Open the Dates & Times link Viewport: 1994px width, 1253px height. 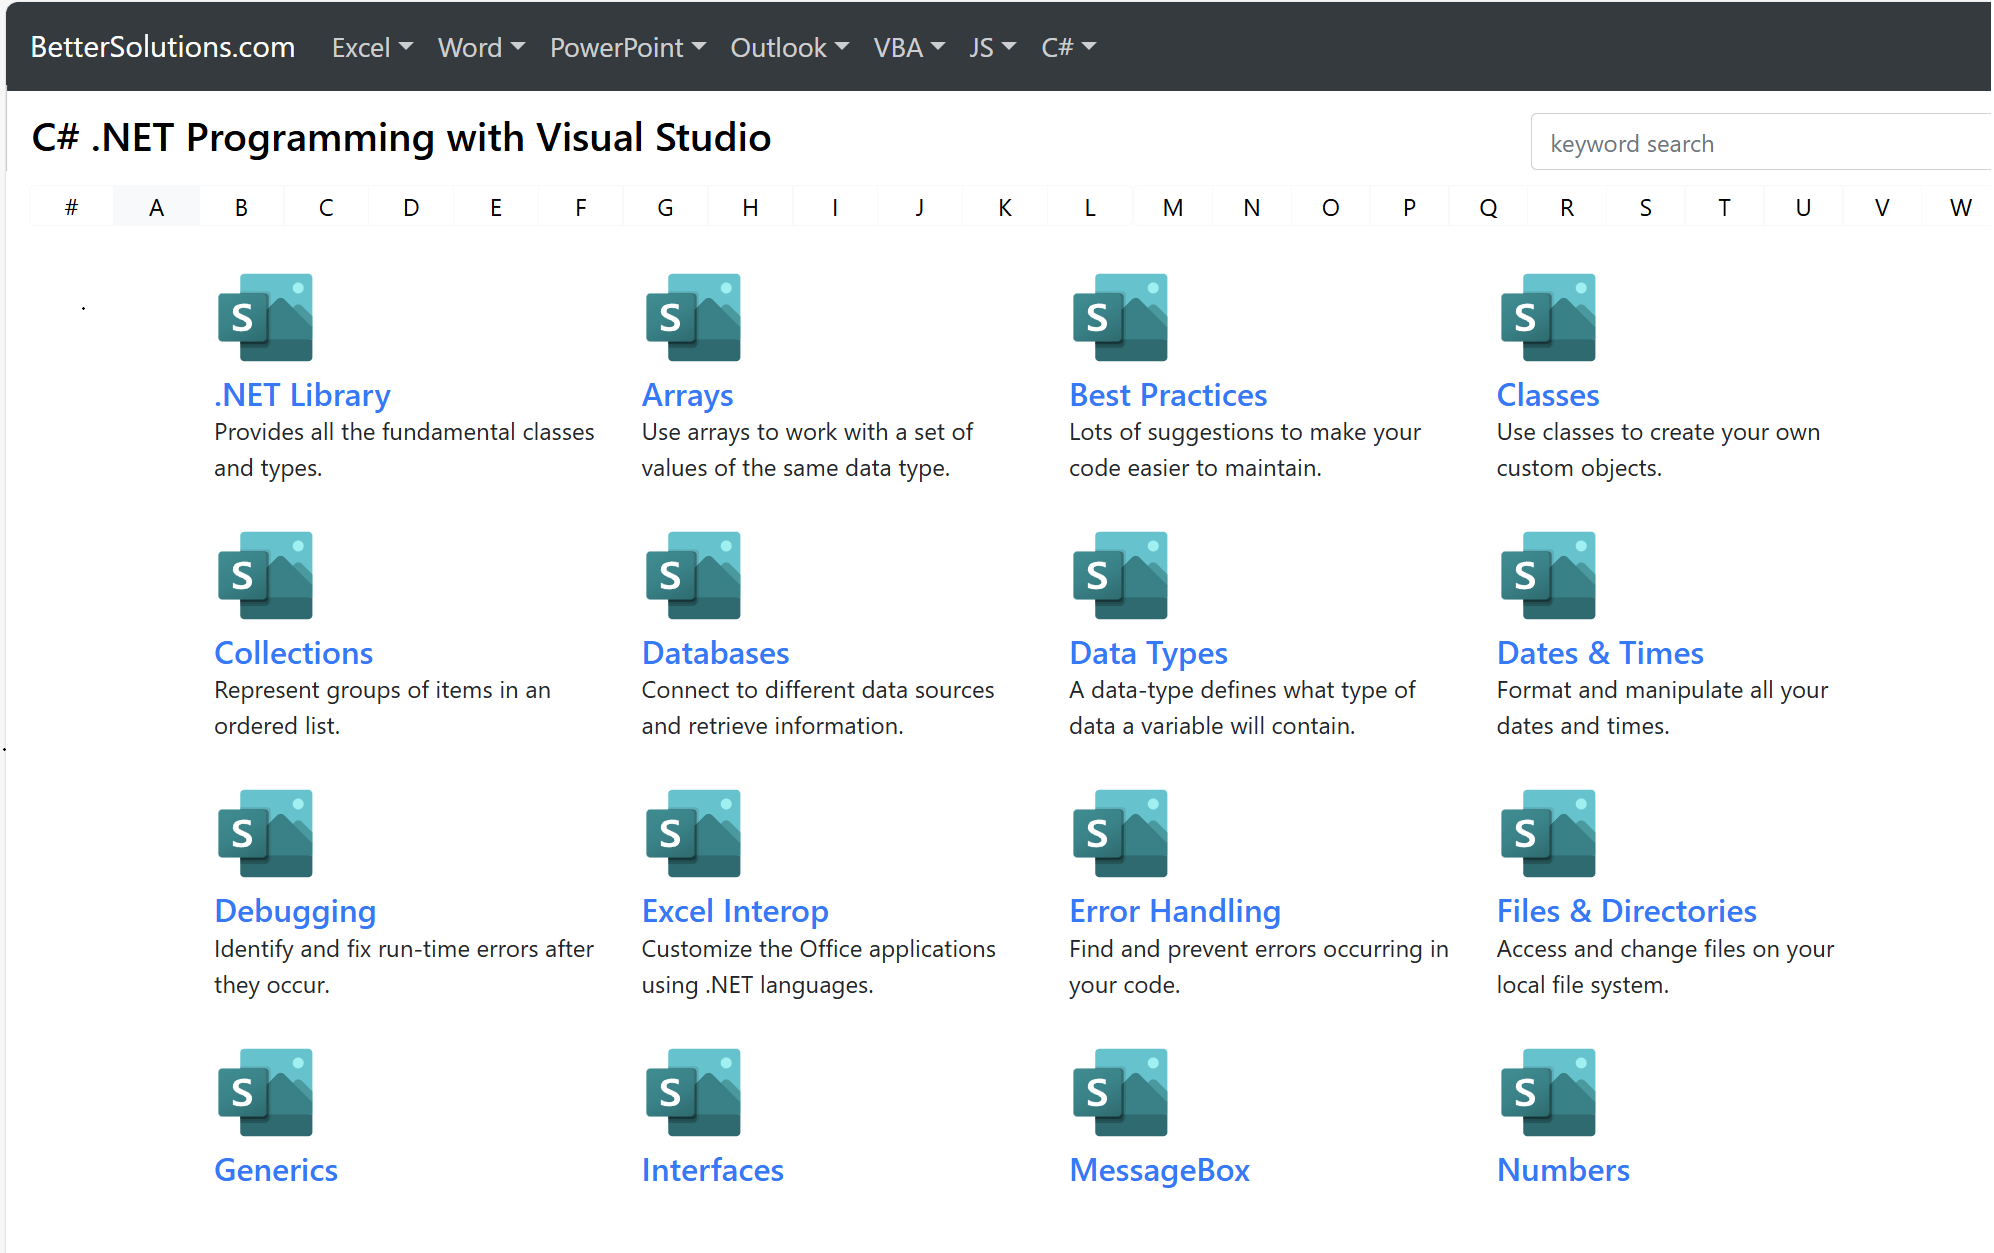(1600, 653)
